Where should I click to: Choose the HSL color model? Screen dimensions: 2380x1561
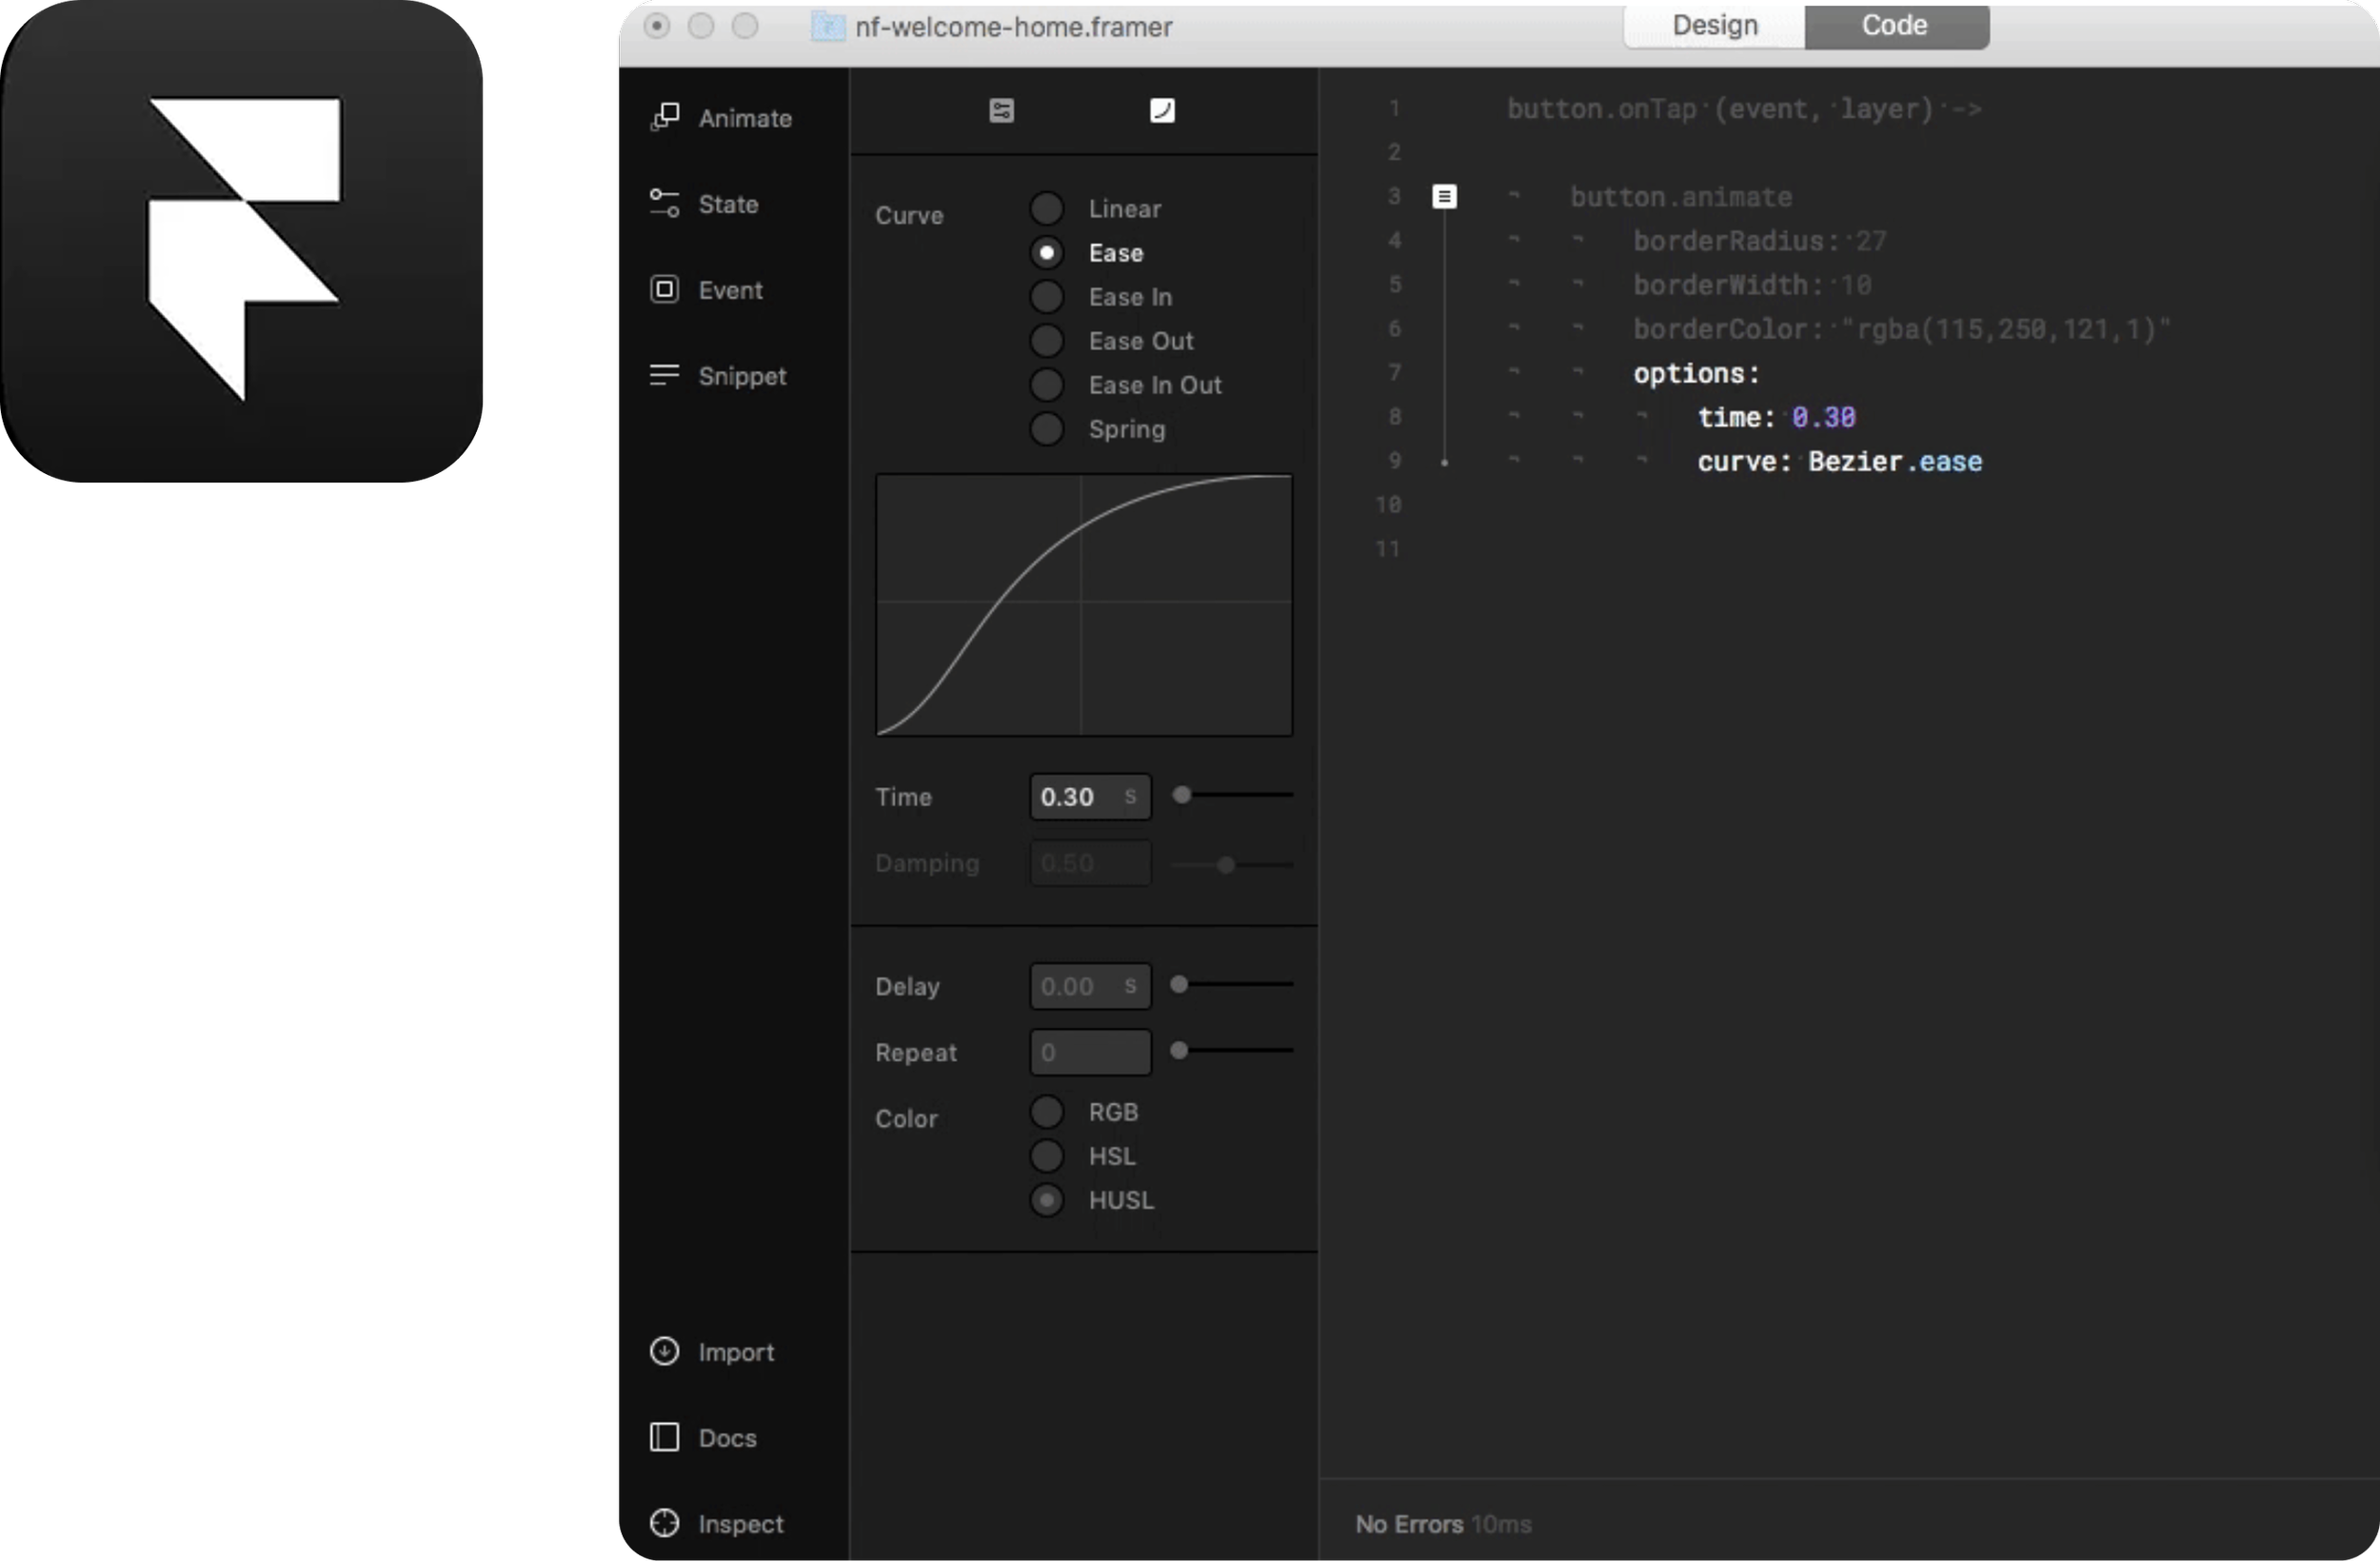pos(1047,1156)
